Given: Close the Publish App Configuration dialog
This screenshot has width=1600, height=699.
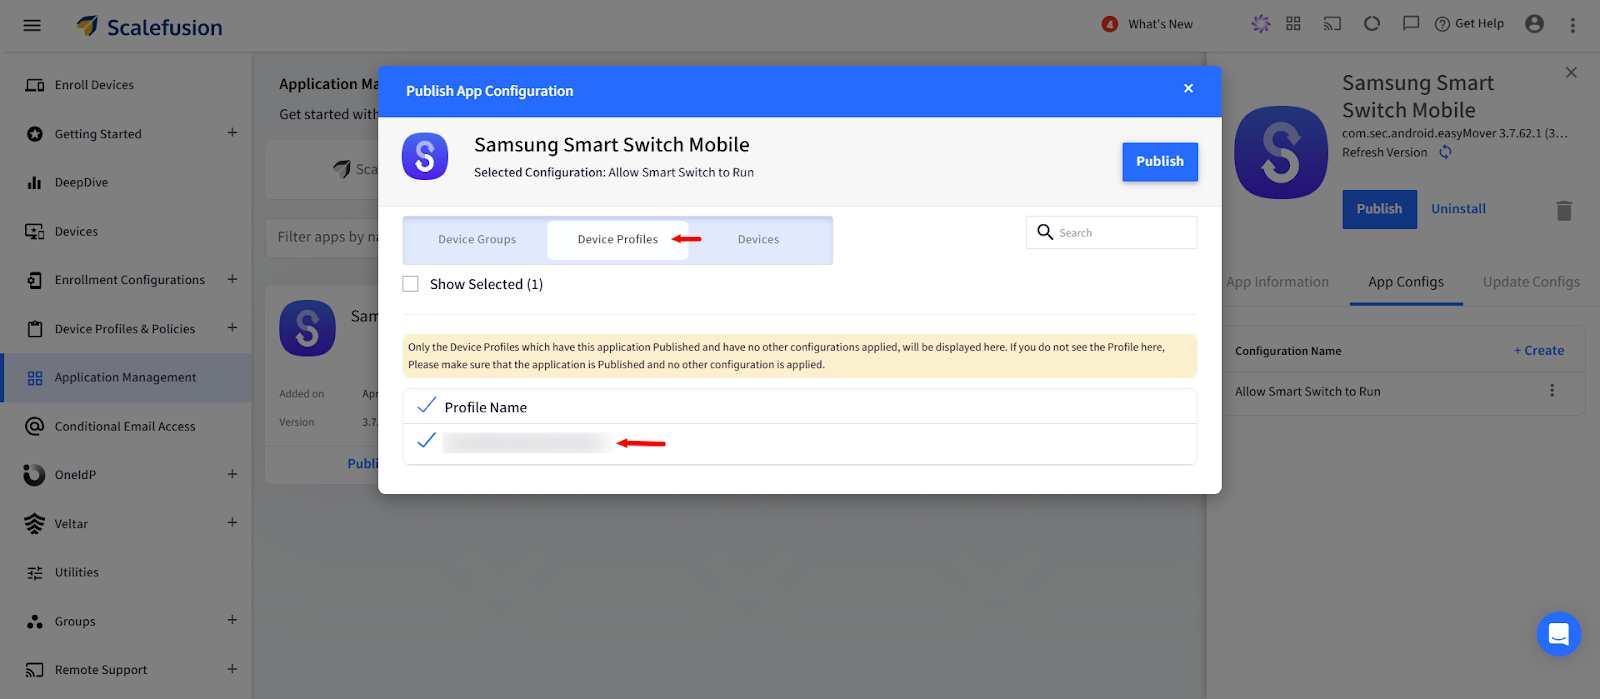Looking at the screenshot, I should click(x=1188, y=88).
